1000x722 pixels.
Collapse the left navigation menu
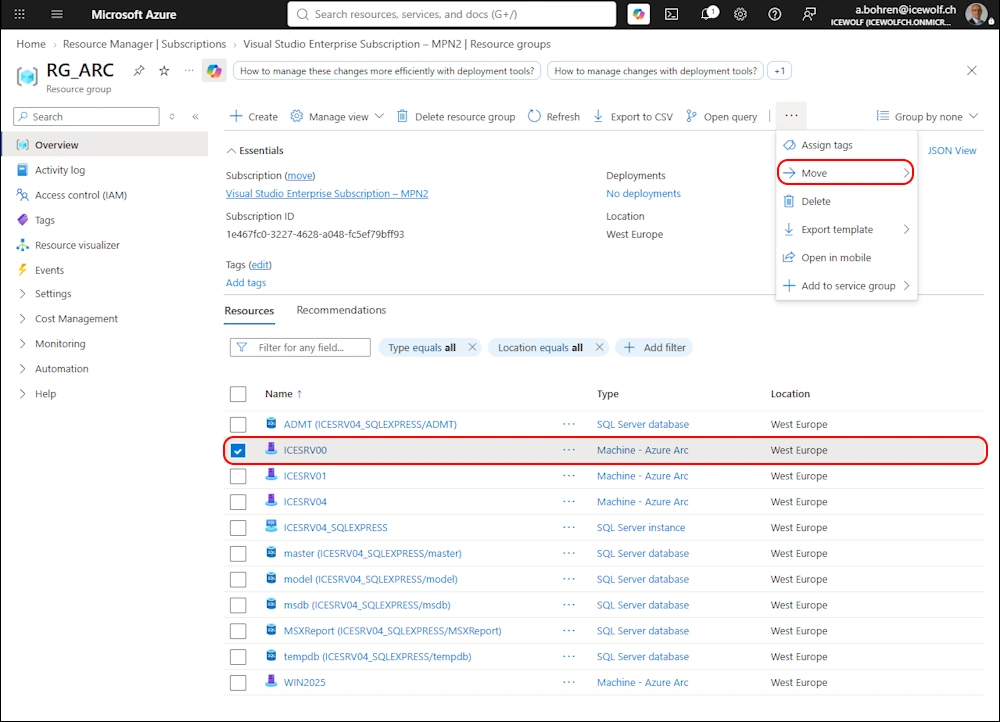tap(195, 117)
